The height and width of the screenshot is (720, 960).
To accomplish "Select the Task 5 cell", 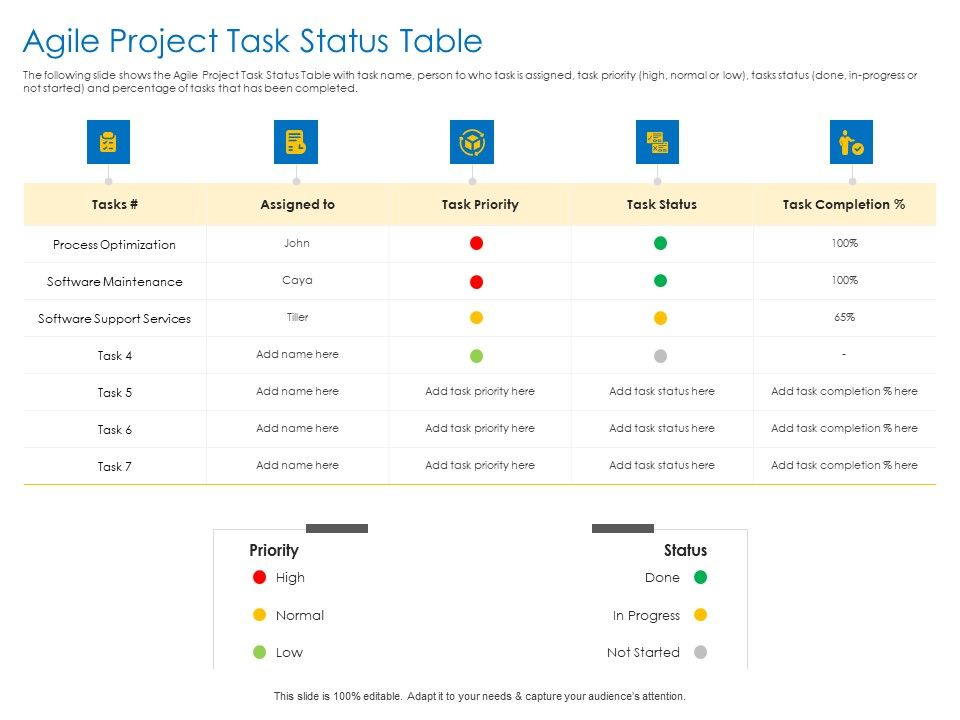I will (x=114, y=392).
